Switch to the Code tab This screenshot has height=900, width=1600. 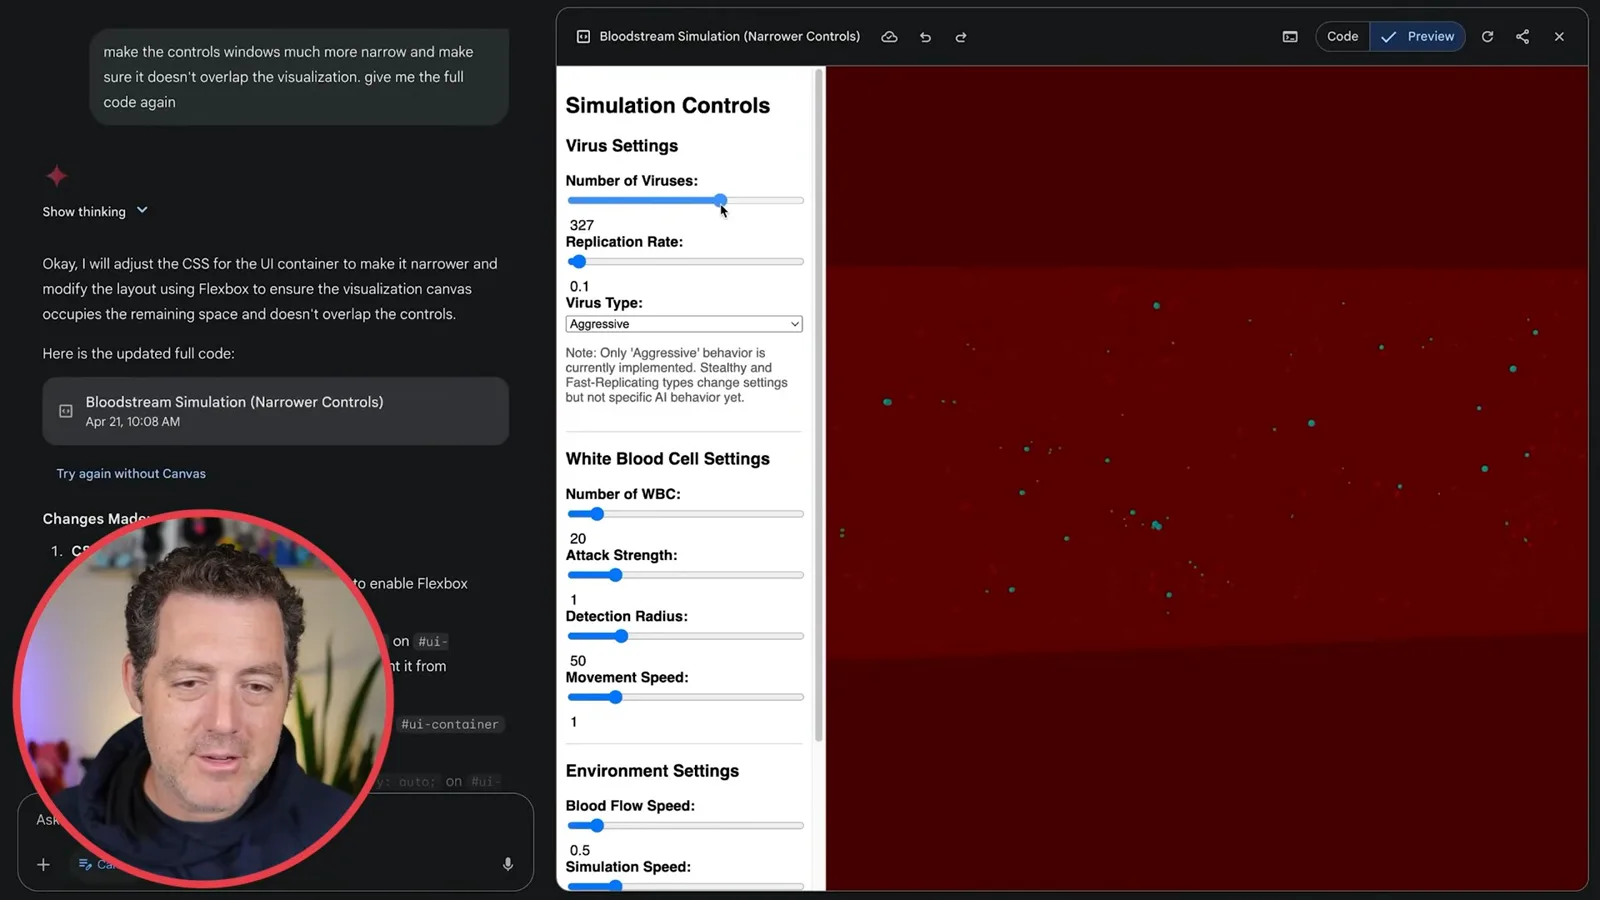[1342, 37]
